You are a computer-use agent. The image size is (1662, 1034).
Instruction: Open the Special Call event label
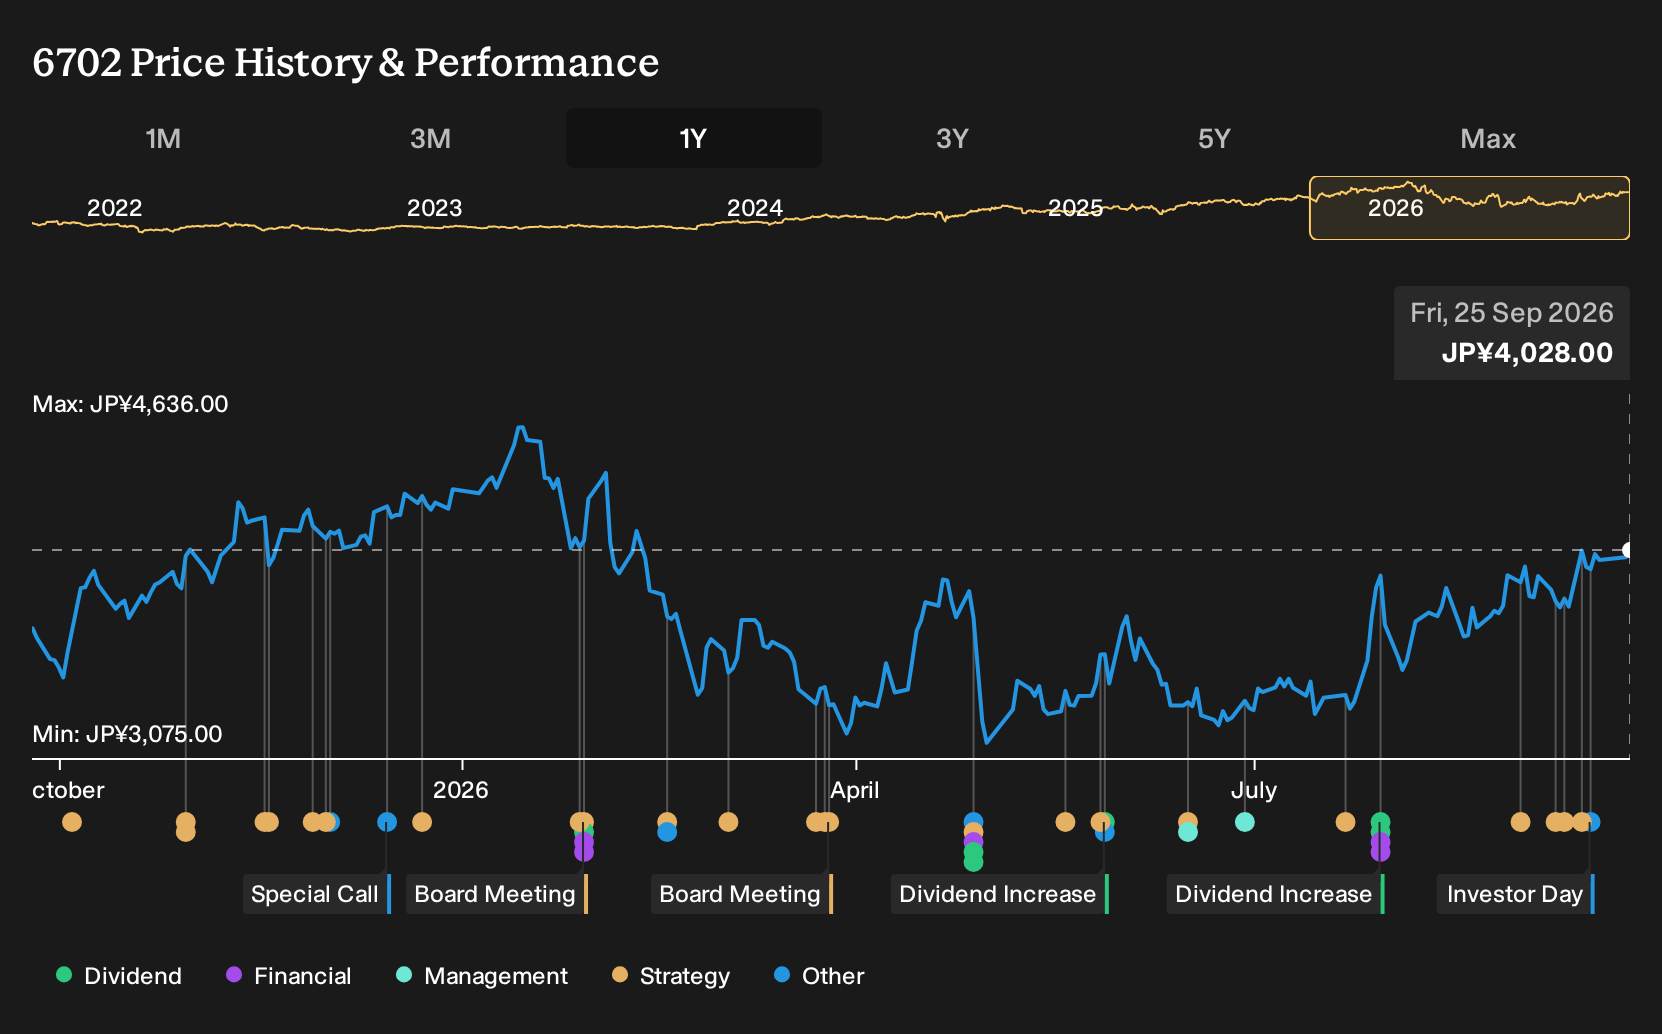click(317, 894)
